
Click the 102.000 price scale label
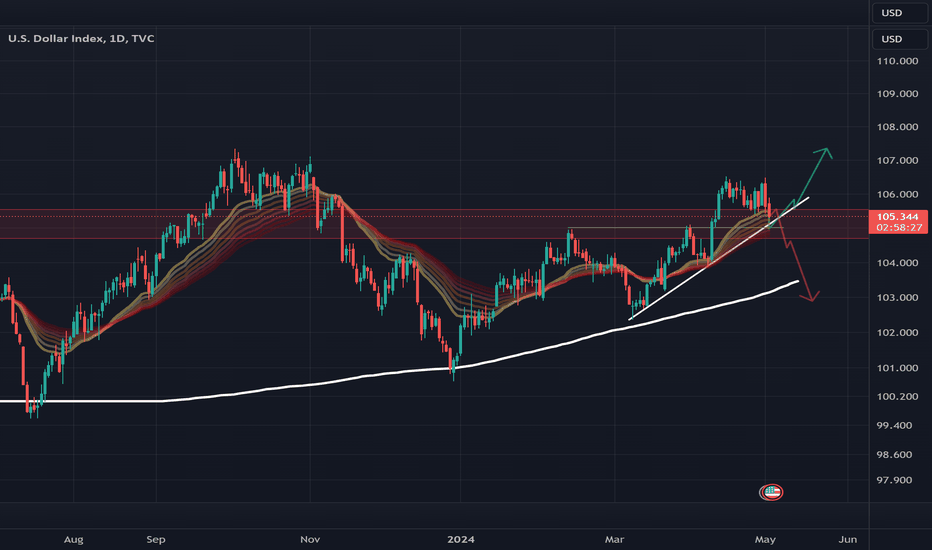(898, 332)
